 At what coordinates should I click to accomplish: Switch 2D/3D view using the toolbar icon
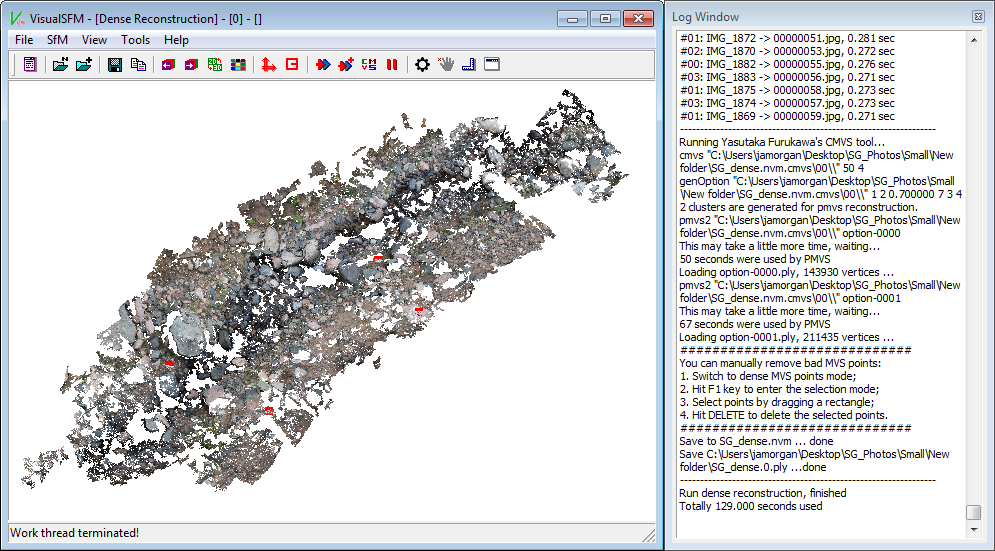pyautogui.click(x=214, y=64)
